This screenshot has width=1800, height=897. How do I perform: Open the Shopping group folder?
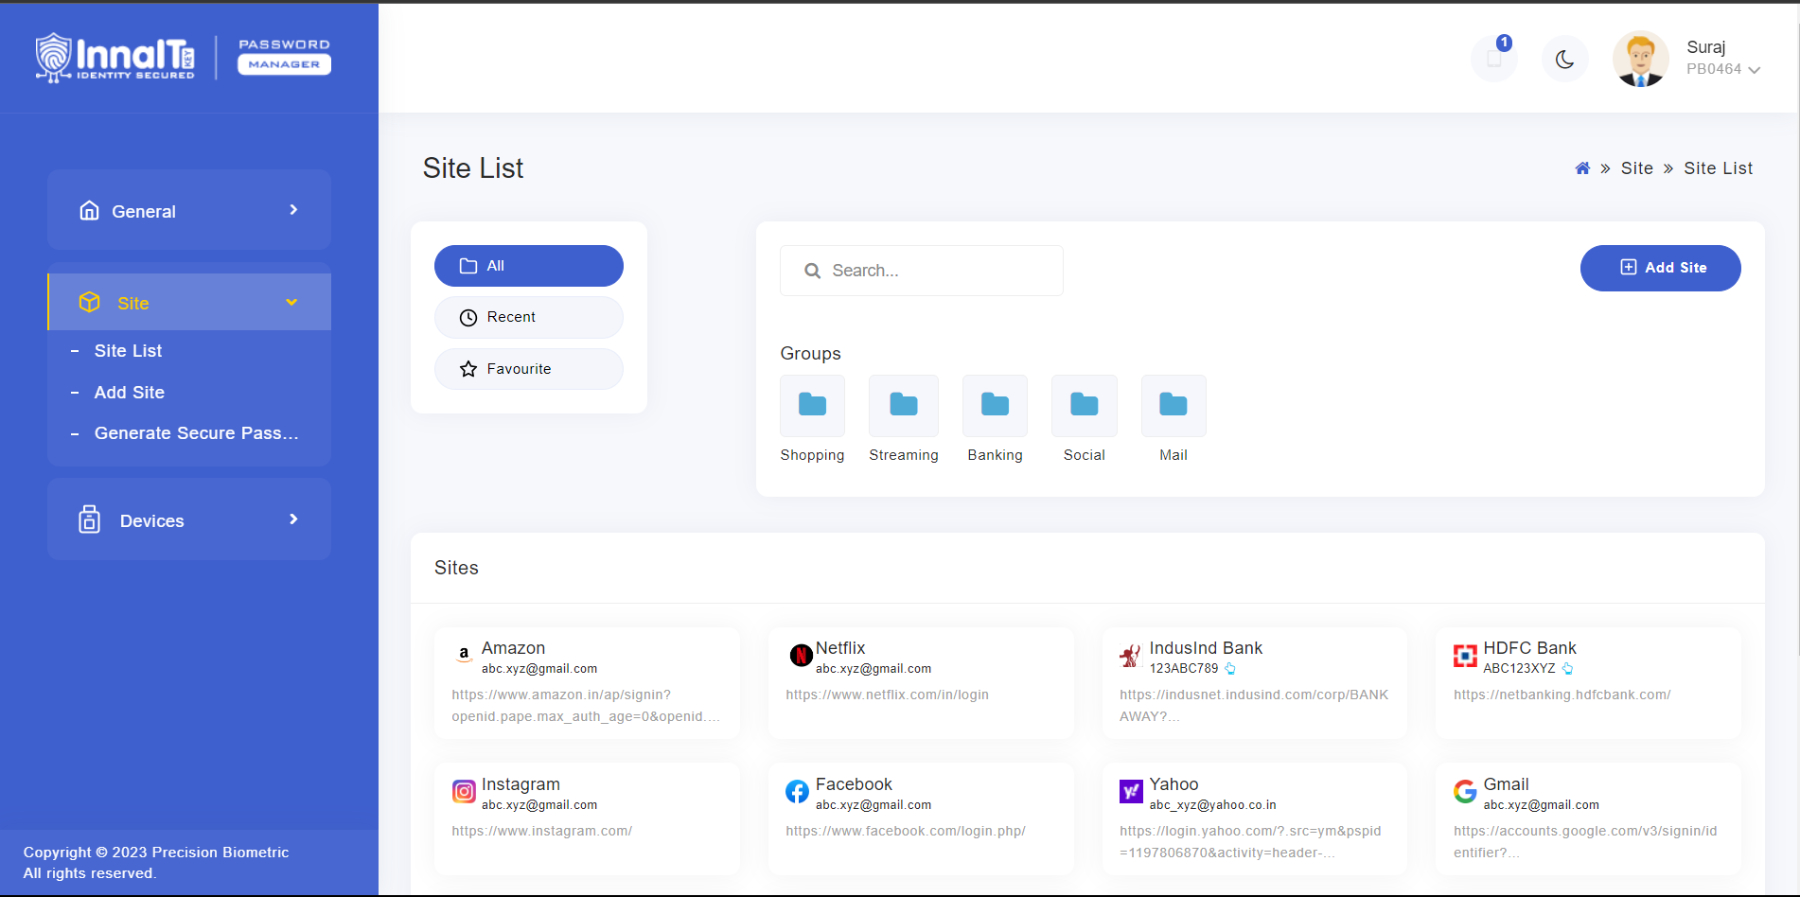point(812,406)
